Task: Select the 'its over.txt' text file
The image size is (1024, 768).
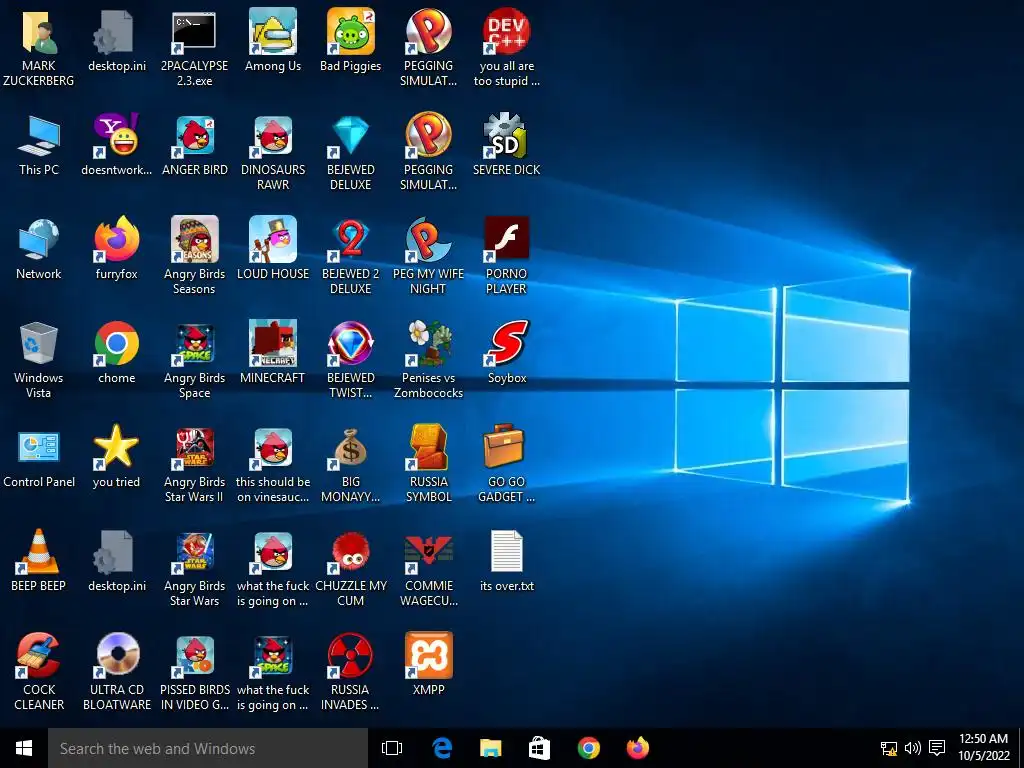Action: tap(506, 551)
